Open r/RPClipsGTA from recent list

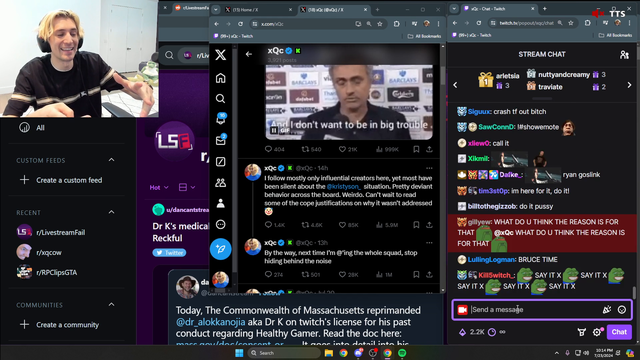[x=47, y=272]
